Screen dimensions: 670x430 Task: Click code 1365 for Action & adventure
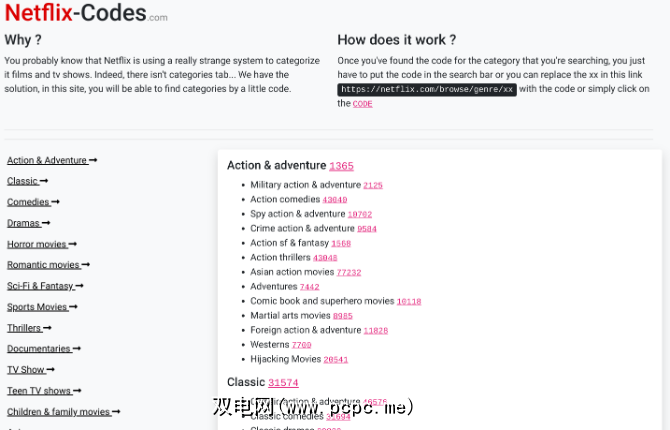tap(341, 166)
